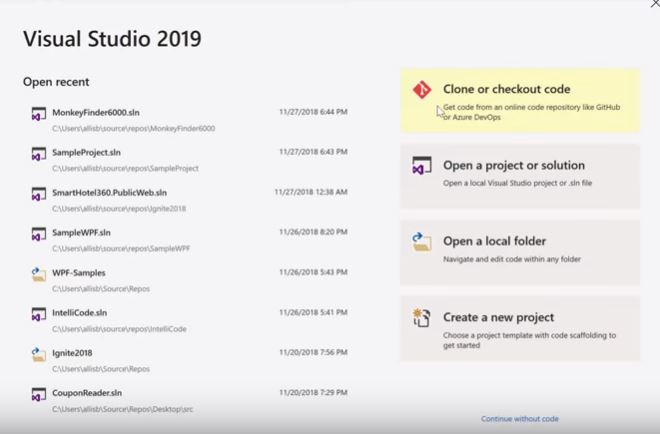660x434 pixels.
Task: Click the CouponReader.sln solution icon
Action: (x=39, y=395)
